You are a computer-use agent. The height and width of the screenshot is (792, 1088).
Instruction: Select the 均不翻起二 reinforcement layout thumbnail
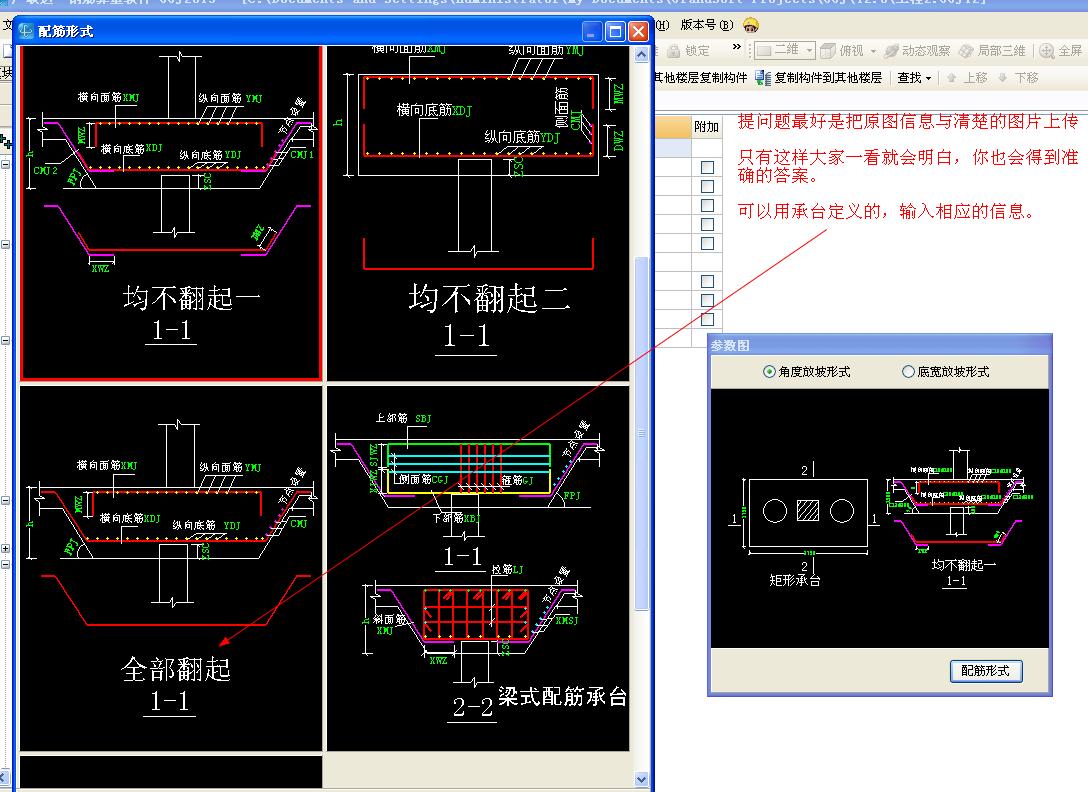[x=478, y=213]
